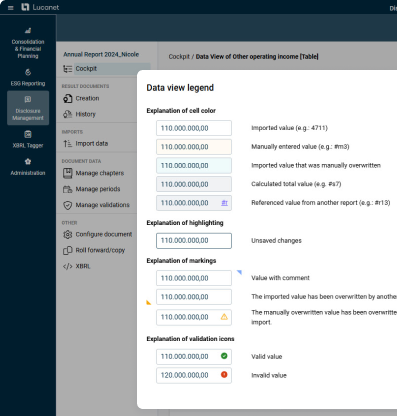Click the yellow warning triangle icon

pos(224,317)
